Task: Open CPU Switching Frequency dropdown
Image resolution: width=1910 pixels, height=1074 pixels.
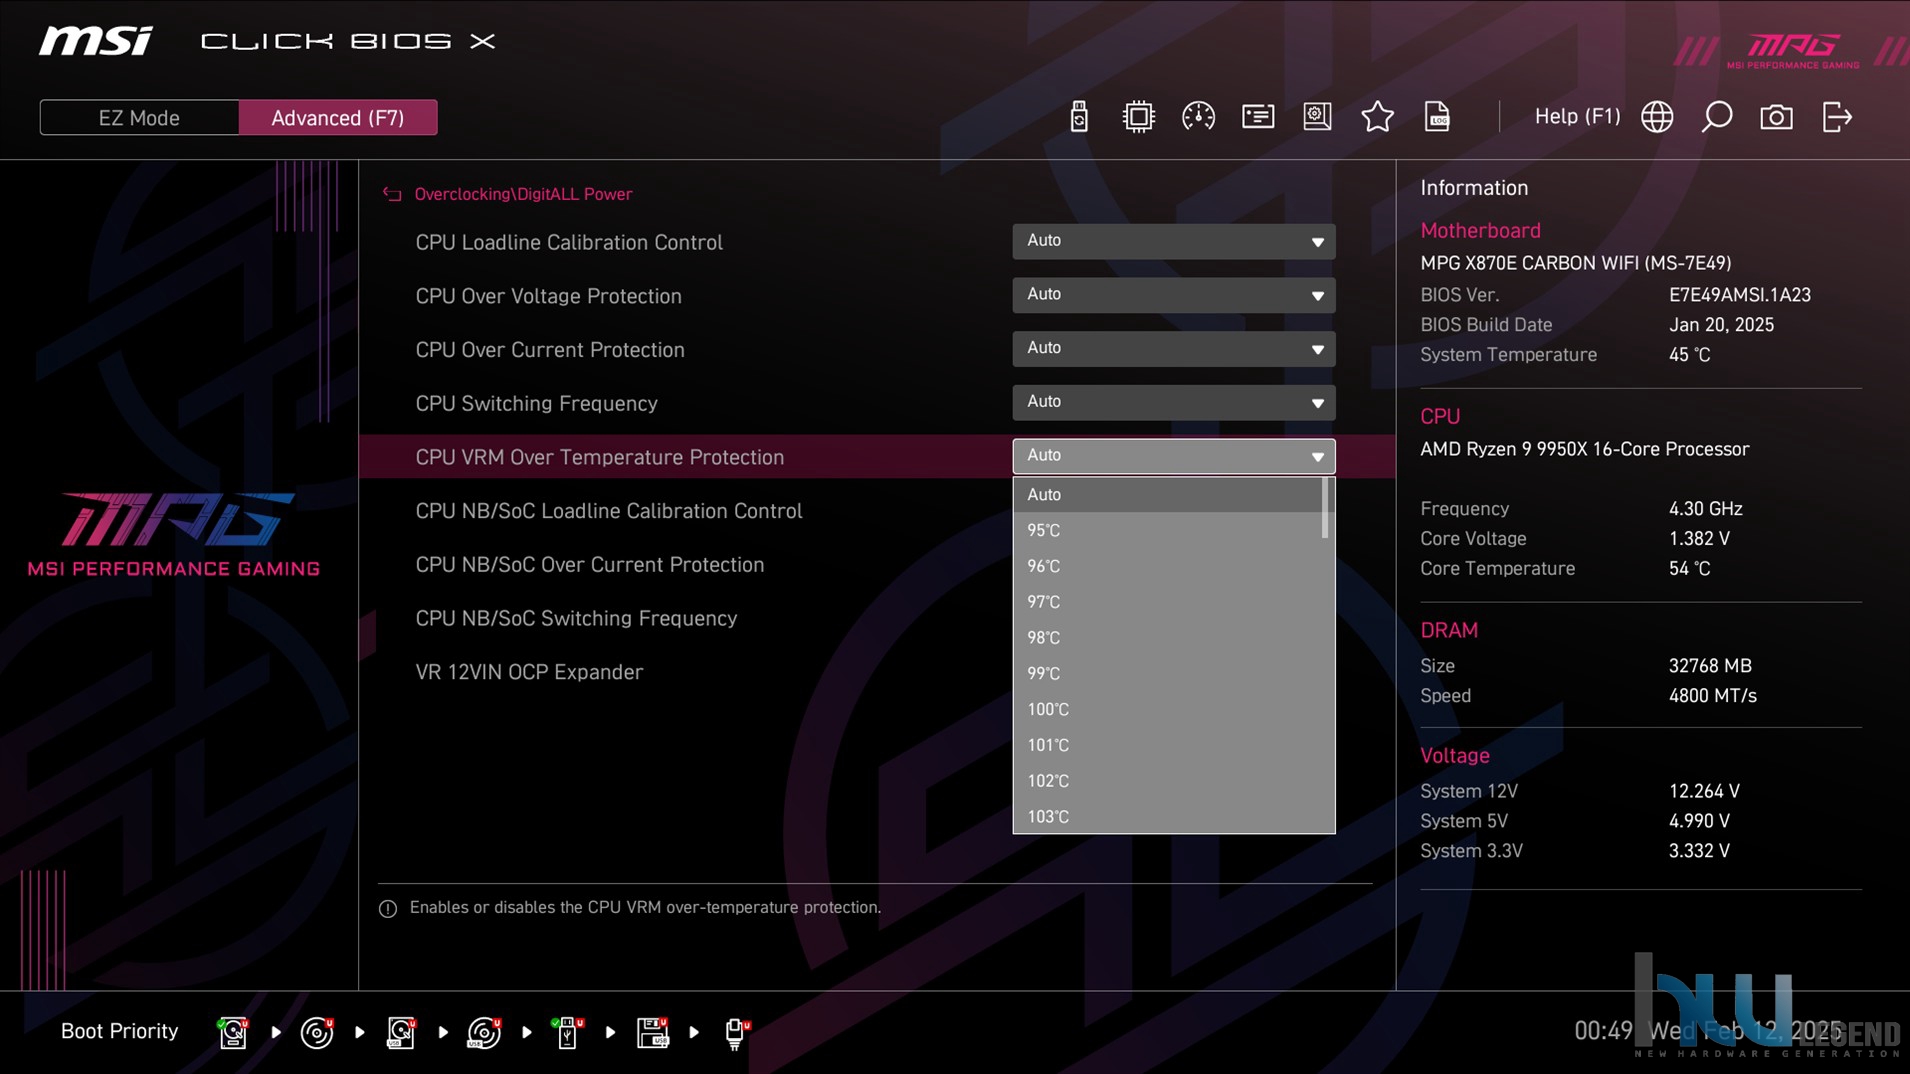Action: (1173, 402)
